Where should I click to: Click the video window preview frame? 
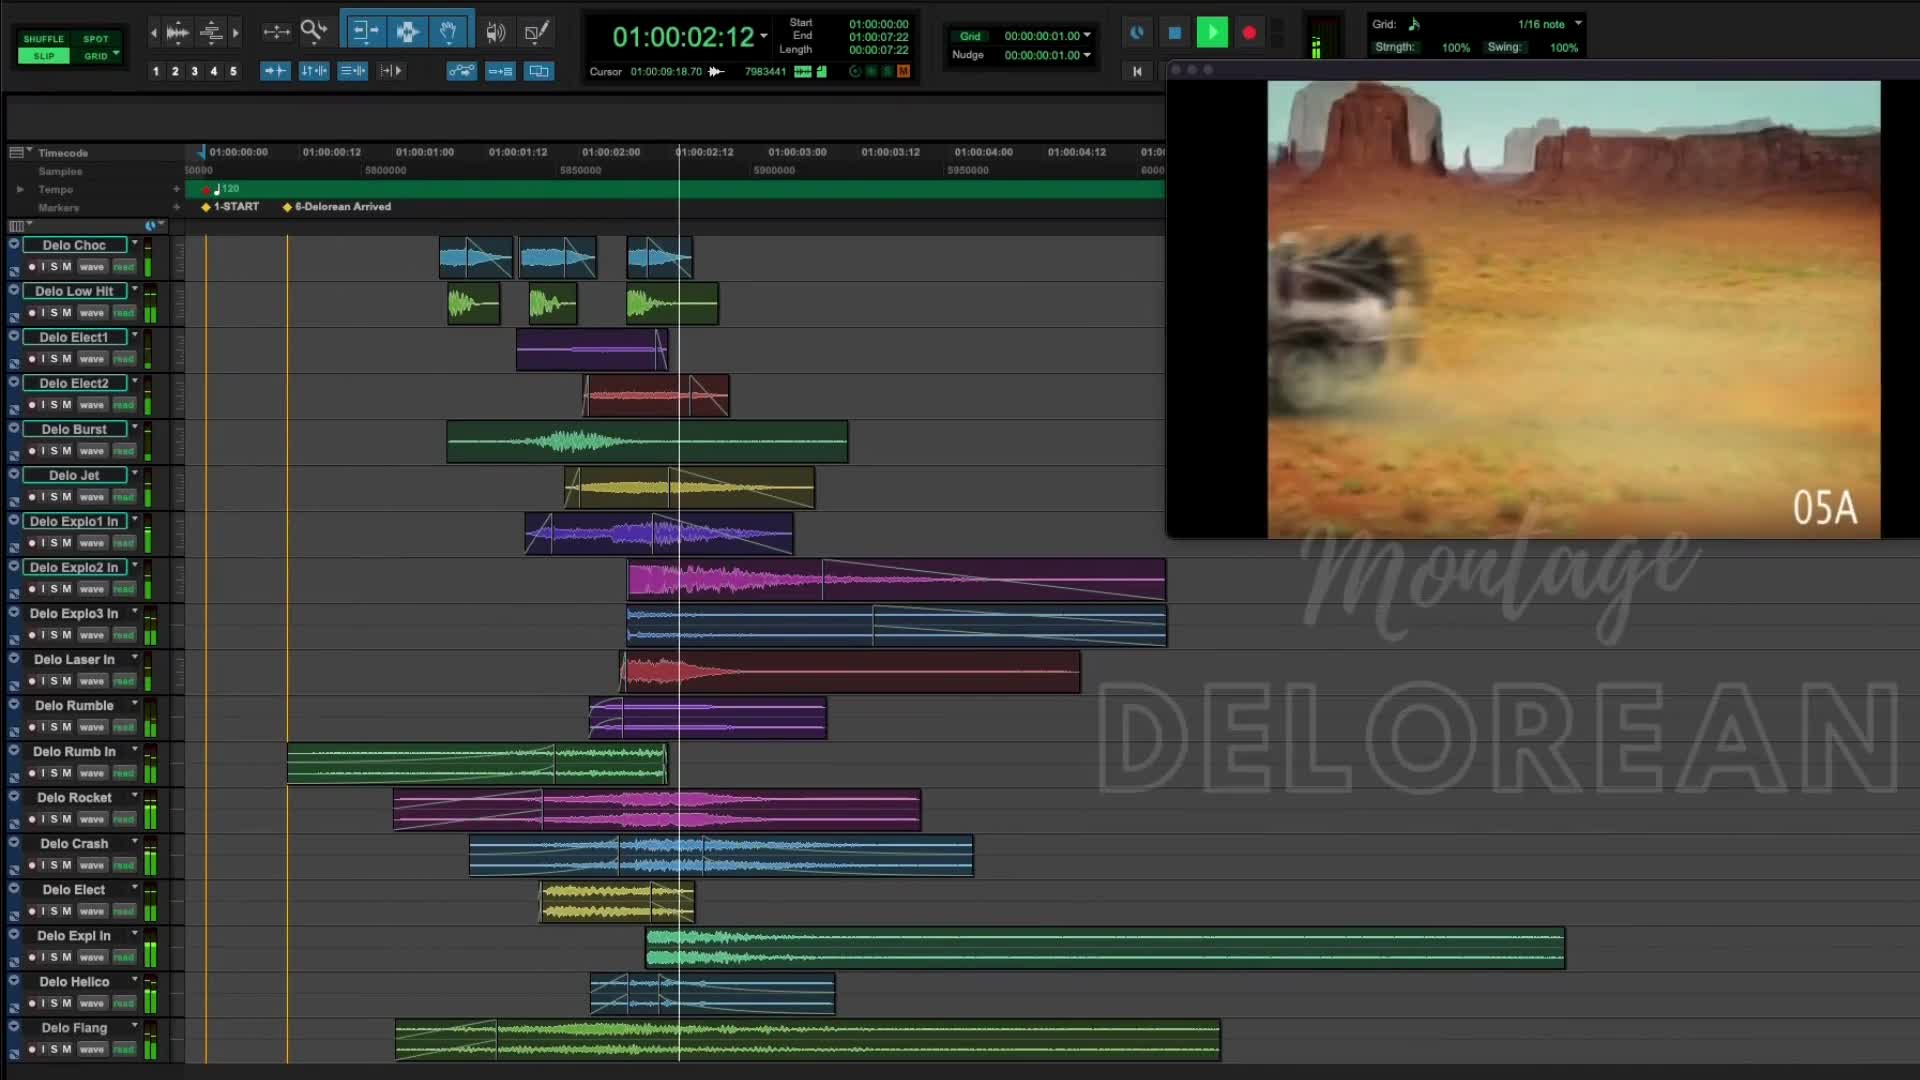1573,309
